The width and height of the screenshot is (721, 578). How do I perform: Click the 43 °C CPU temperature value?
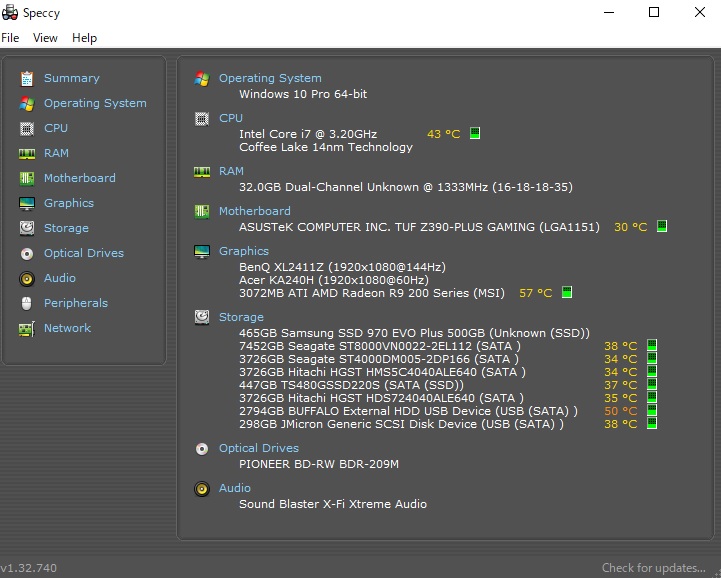click(444, 134)
